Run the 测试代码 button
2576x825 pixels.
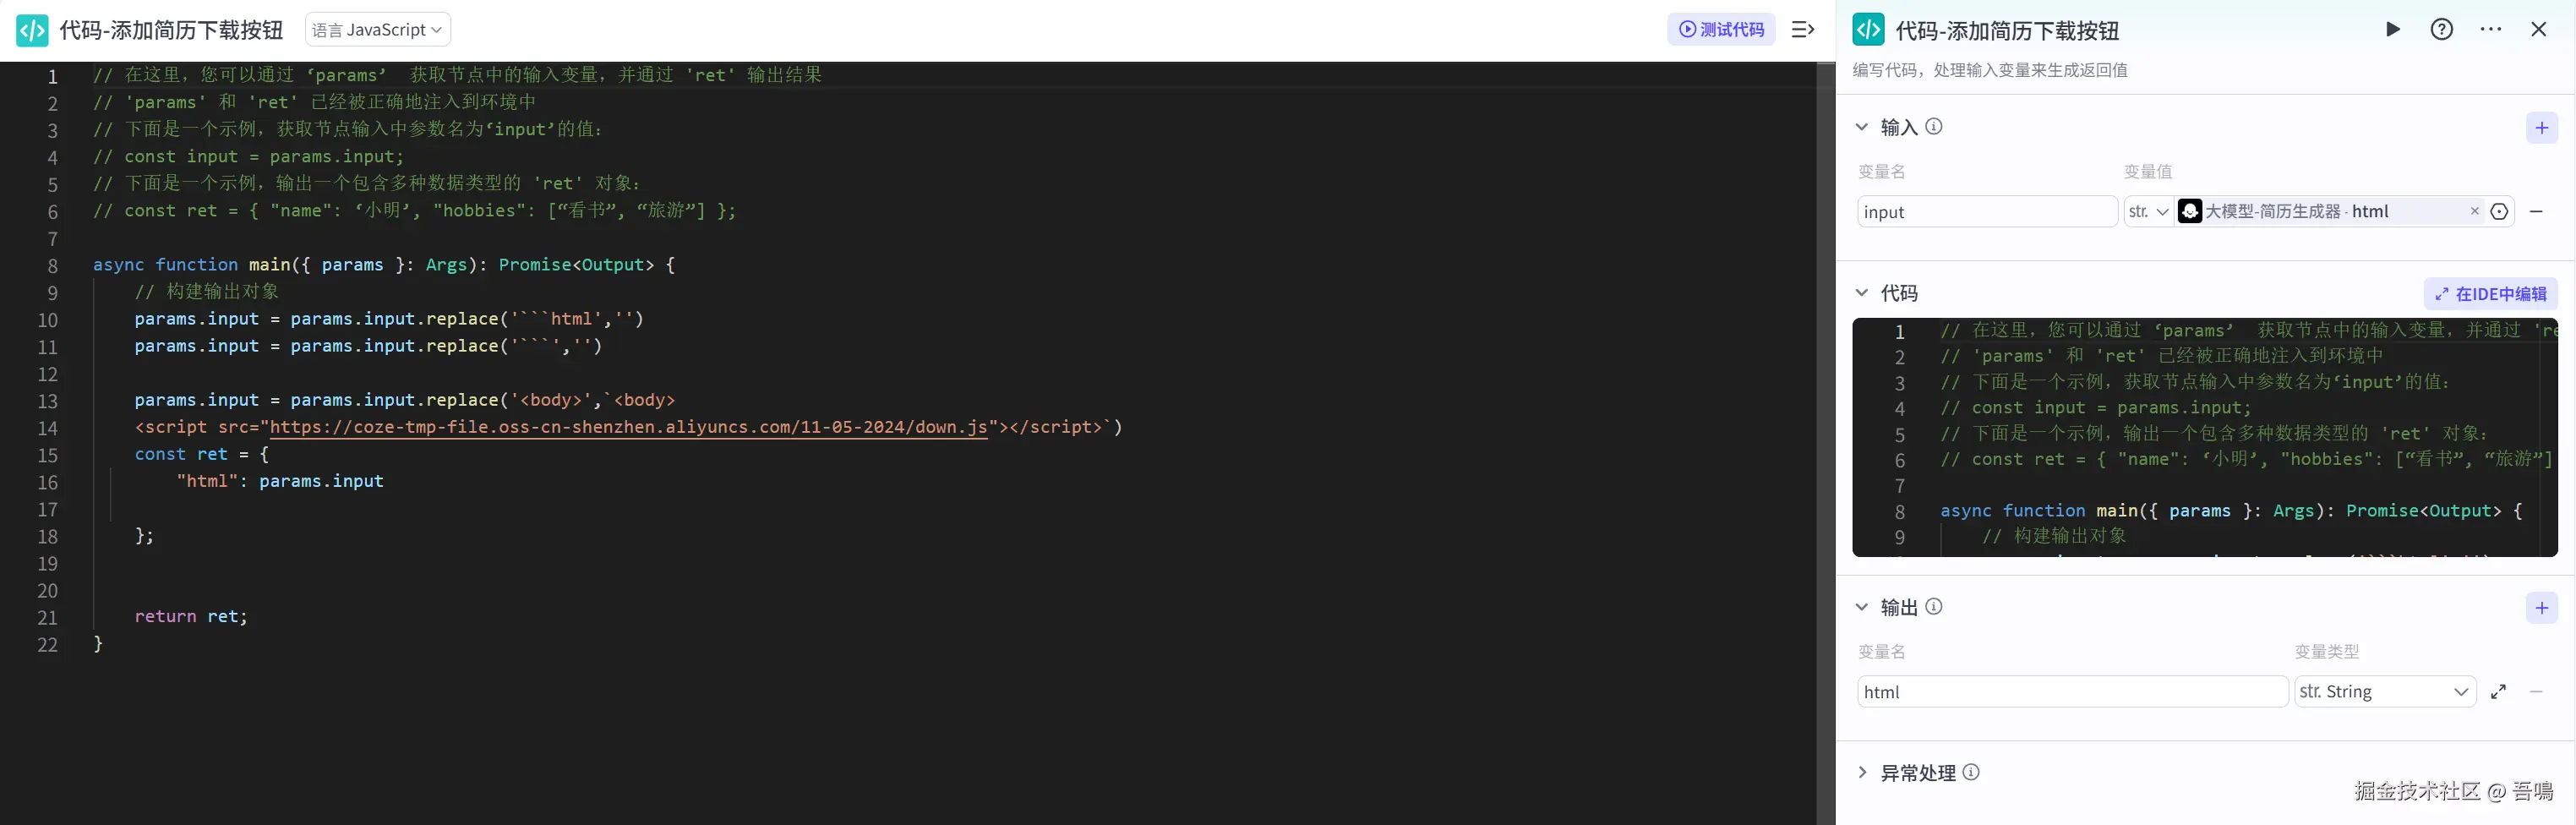click(x=1721, y=30)
